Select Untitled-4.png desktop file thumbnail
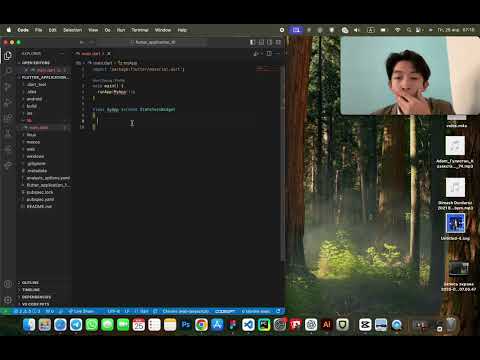This screenshot has width=480, height=360. pyautogui.click(x=455, y=223)
